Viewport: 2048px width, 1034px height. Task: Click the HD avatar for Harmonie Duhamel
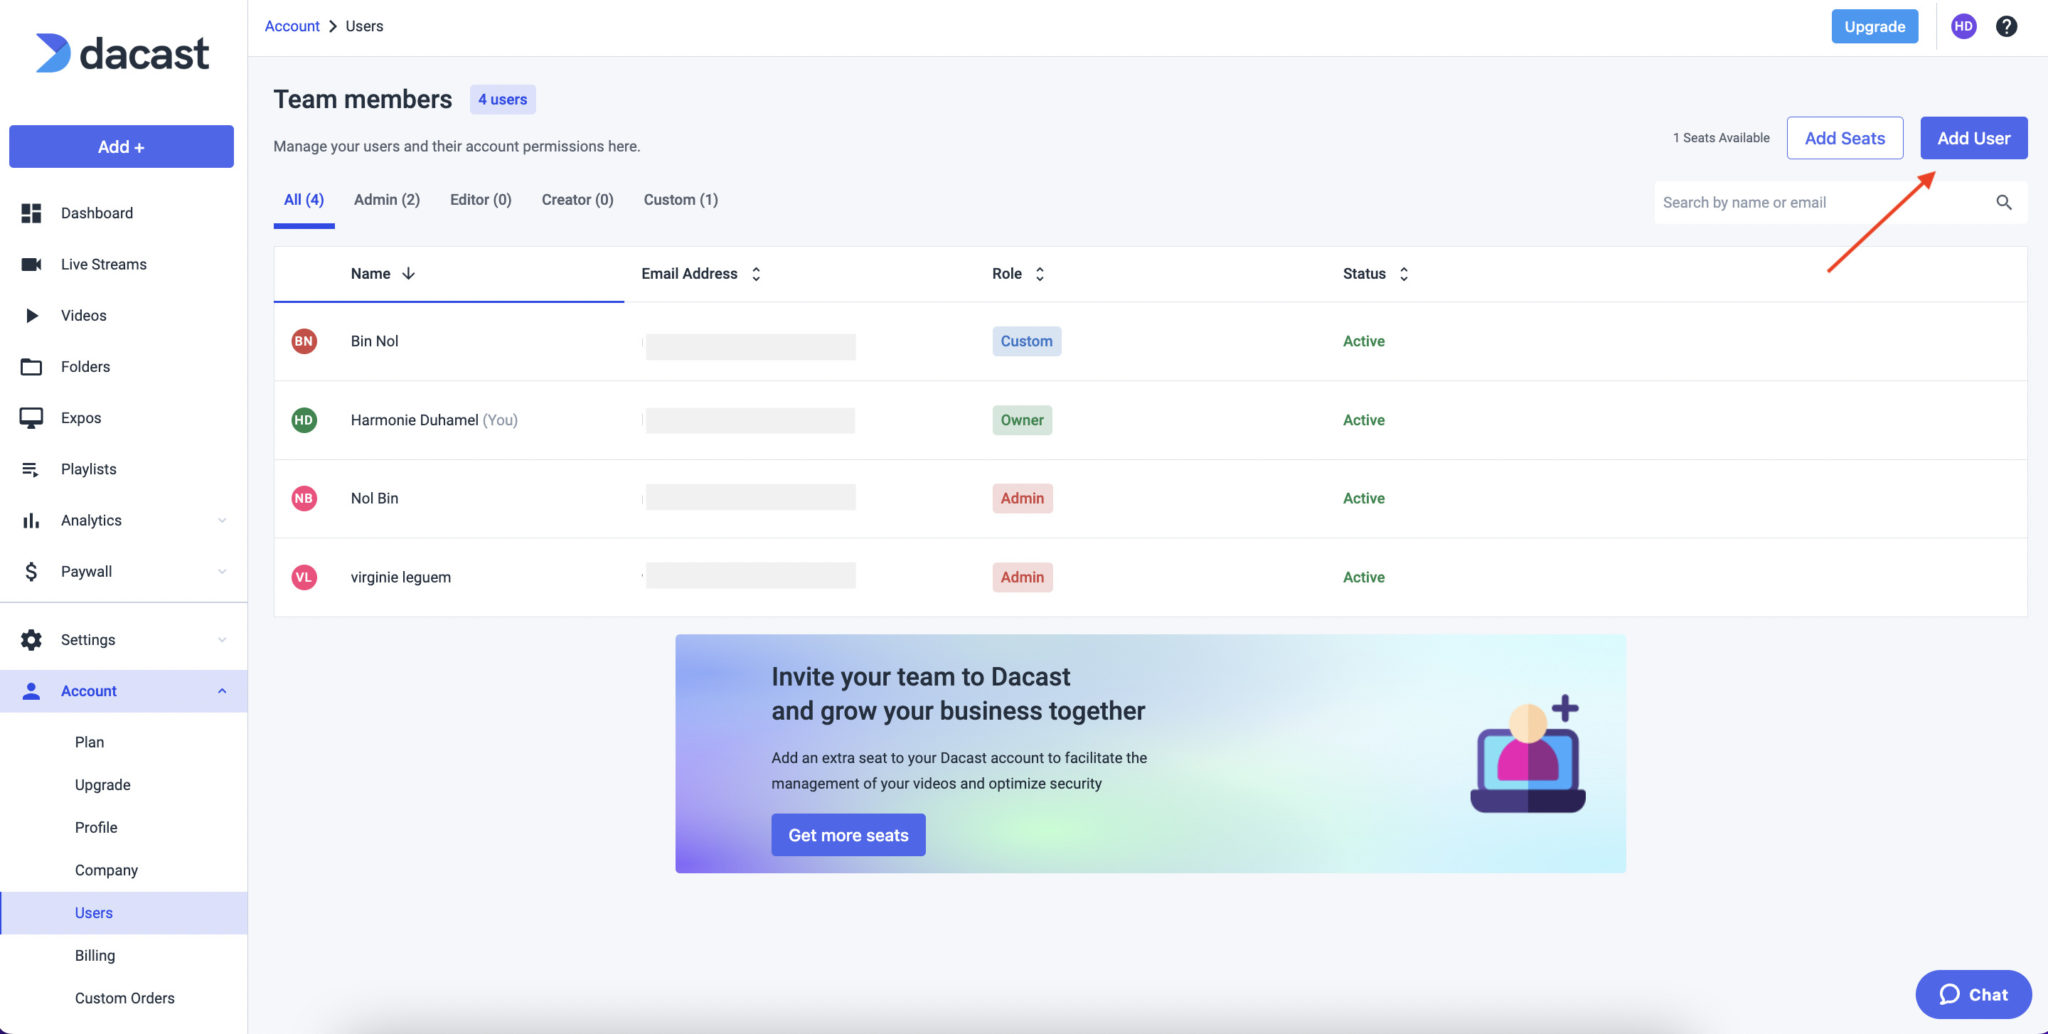[x=304, y=420]
